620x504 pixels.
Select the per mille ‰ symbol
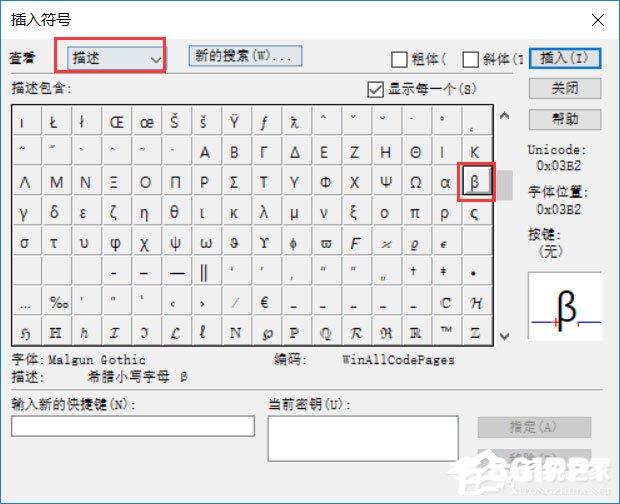[59, 303]
